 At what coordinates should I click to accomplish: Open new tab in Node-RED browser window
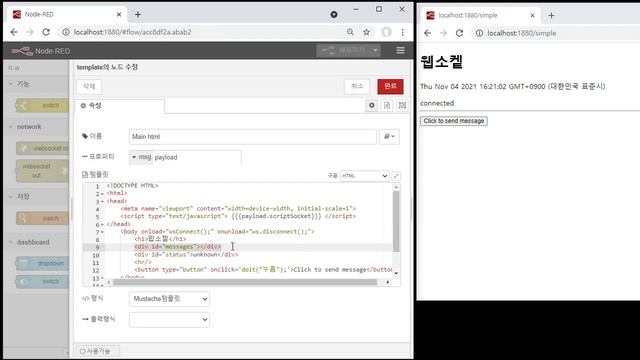(138, 15)
